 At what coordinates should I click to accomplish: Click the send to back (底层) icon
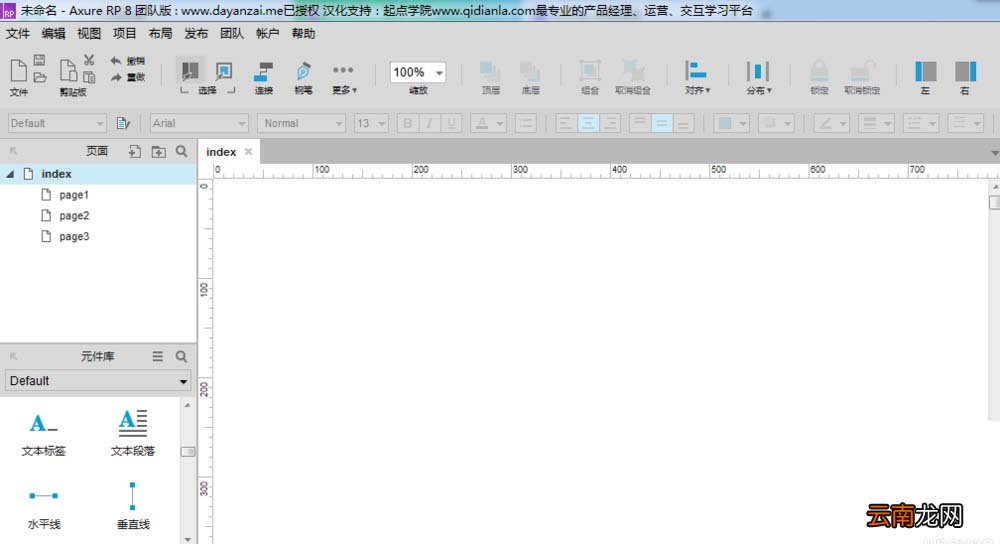(530, 71)
